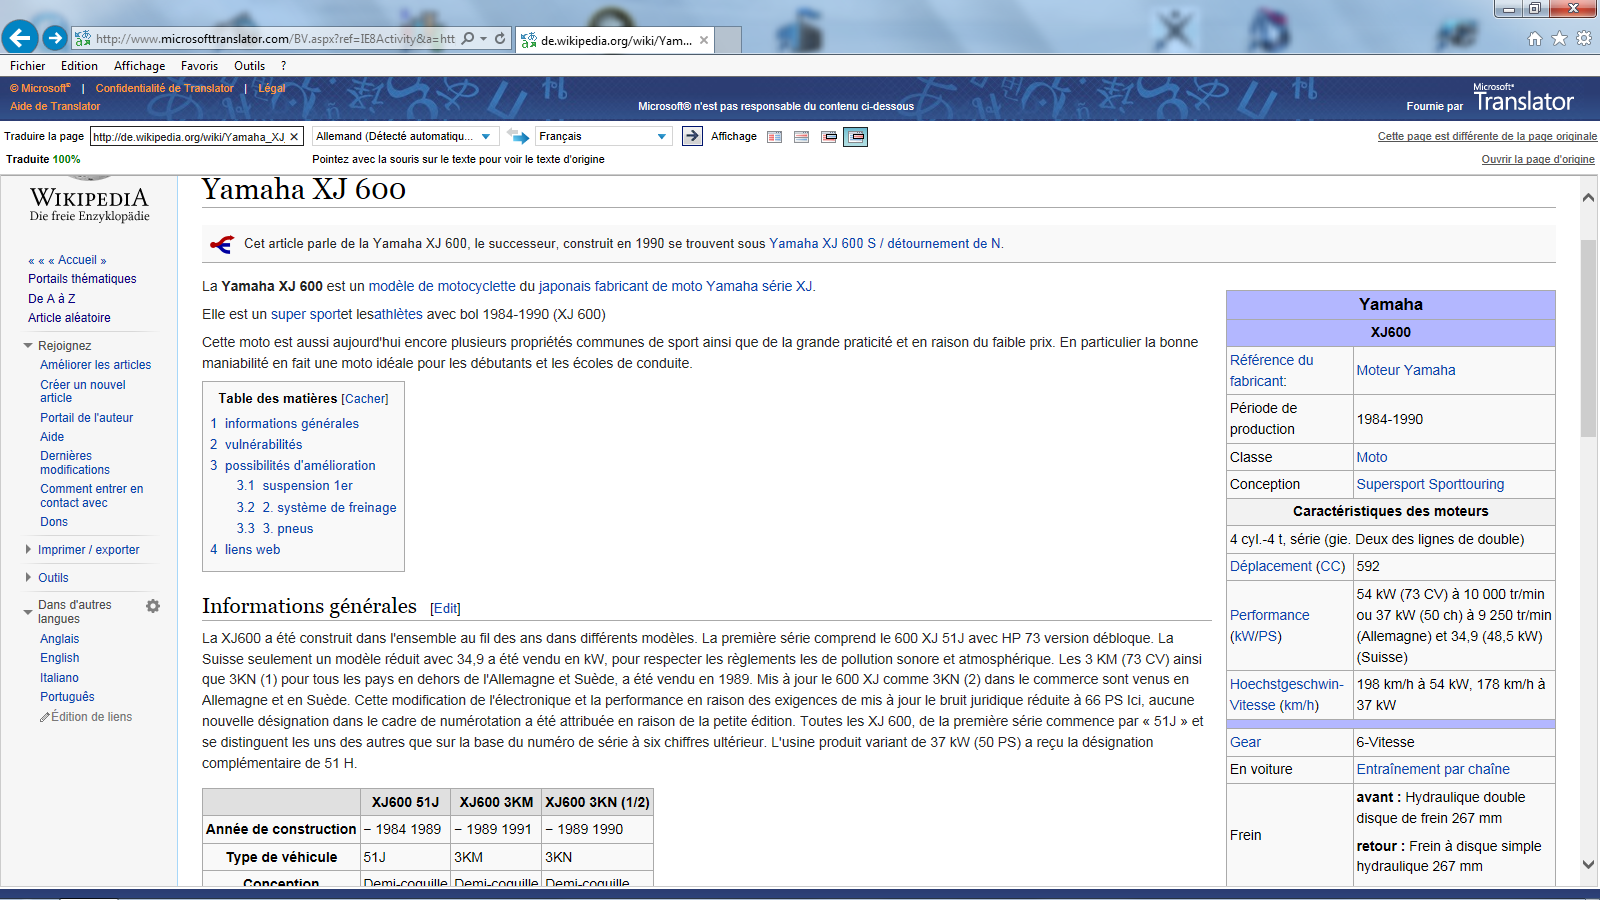Viewport: 1600px width, 900px height.
Task: Open the Portugués language link
Action: pyautogui.click(x=67, y=697)
